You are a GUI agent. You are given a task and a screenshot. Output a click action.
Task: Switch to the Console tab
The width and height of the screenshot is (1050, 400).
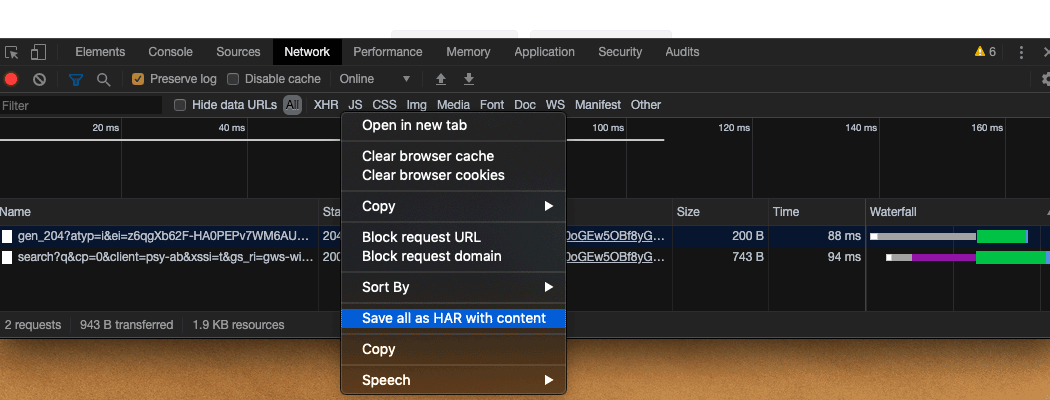tap(170, 52)
